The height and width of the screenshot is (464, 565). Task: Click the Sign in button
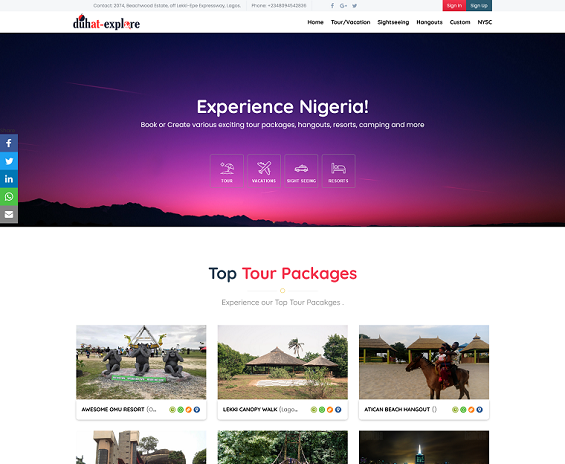[x=454, y=5]
